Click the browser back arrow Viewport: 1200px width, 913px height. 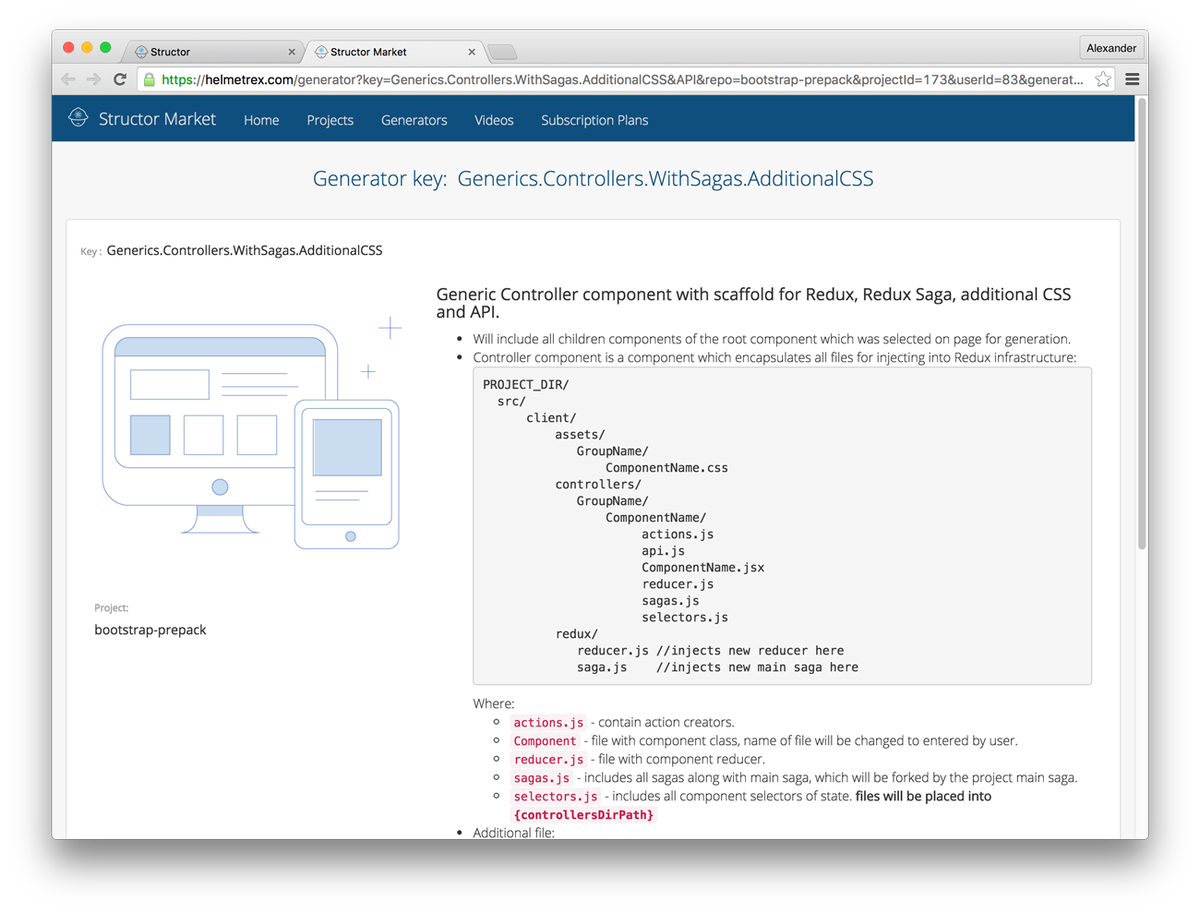[x=68, y=79]
